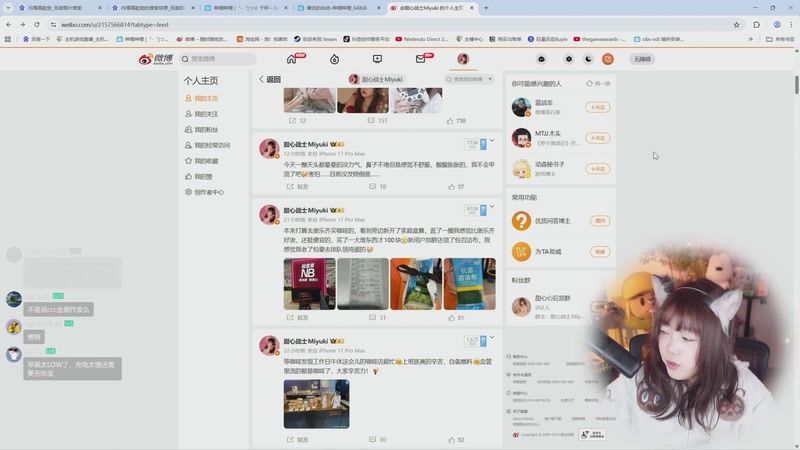Expand options chevron on the 21小时前 post

[492, 207]
